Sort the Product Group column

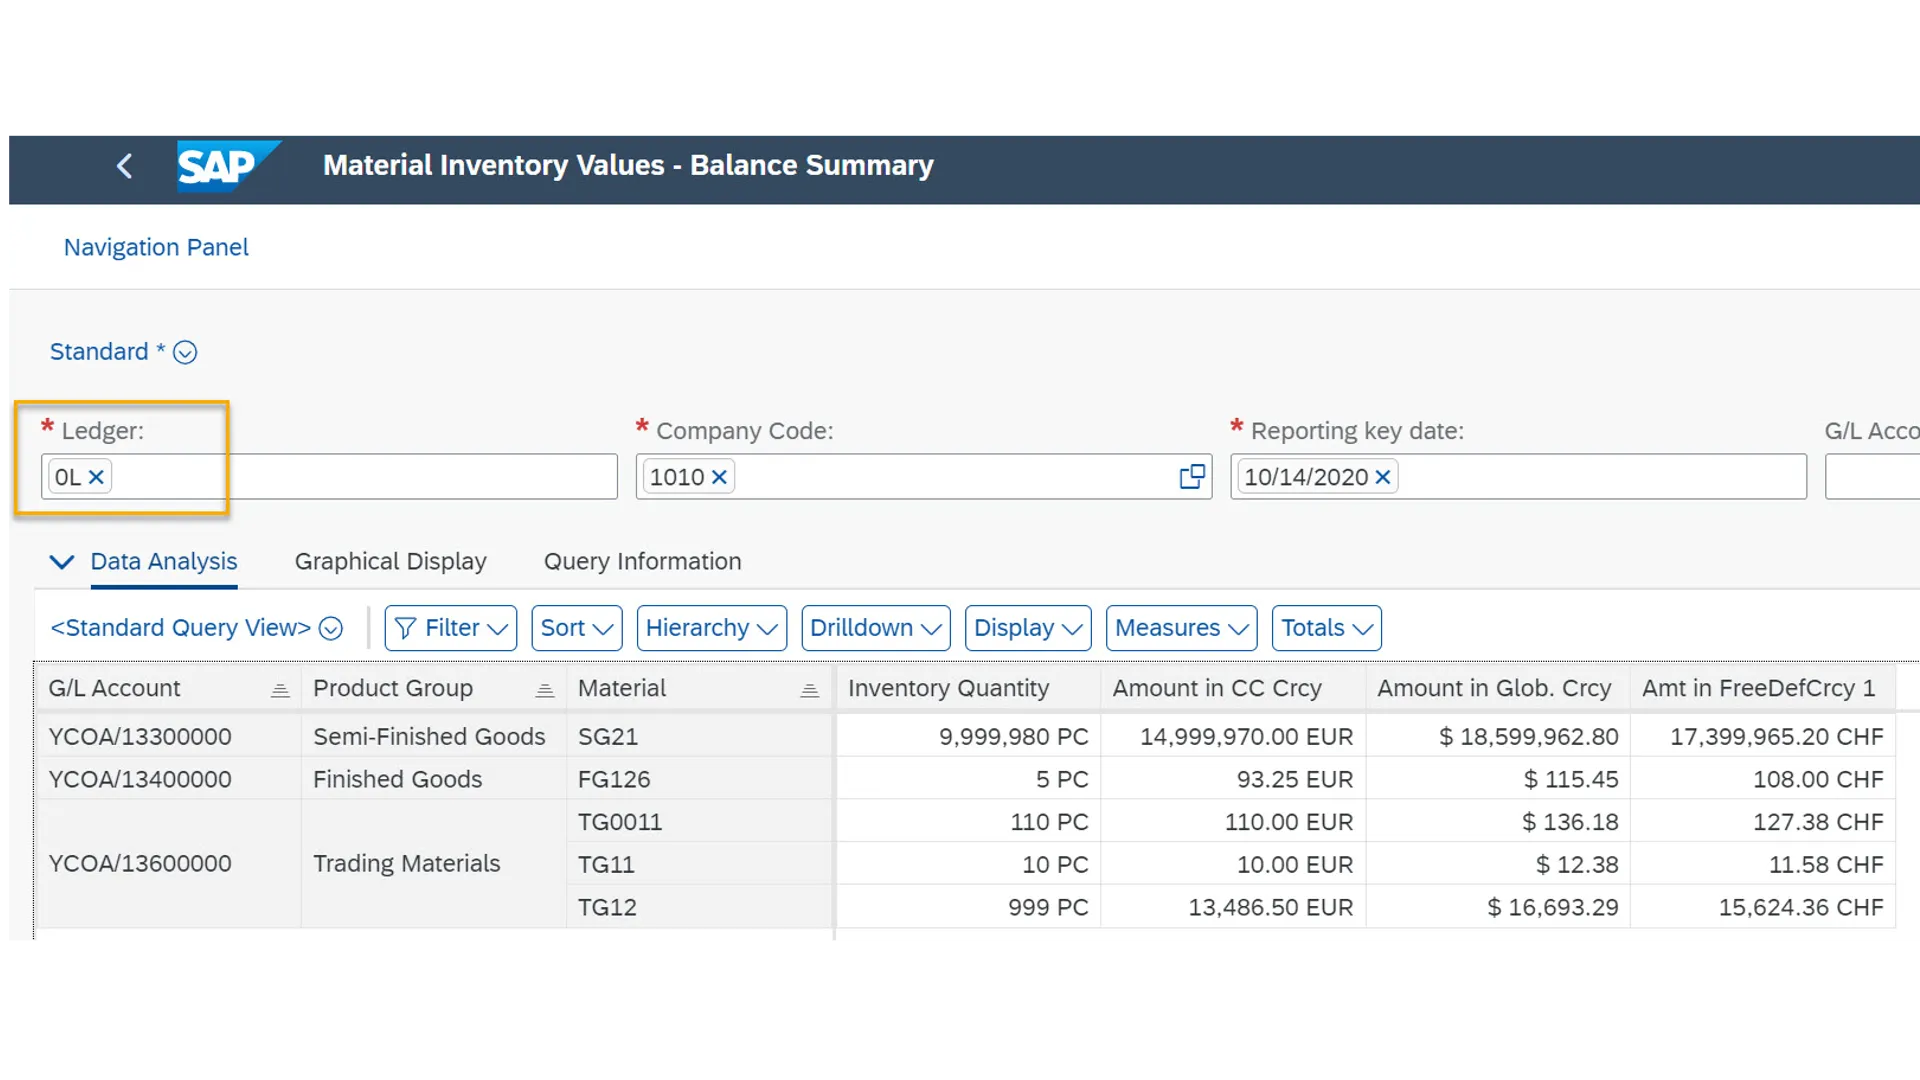click(545, 689)
